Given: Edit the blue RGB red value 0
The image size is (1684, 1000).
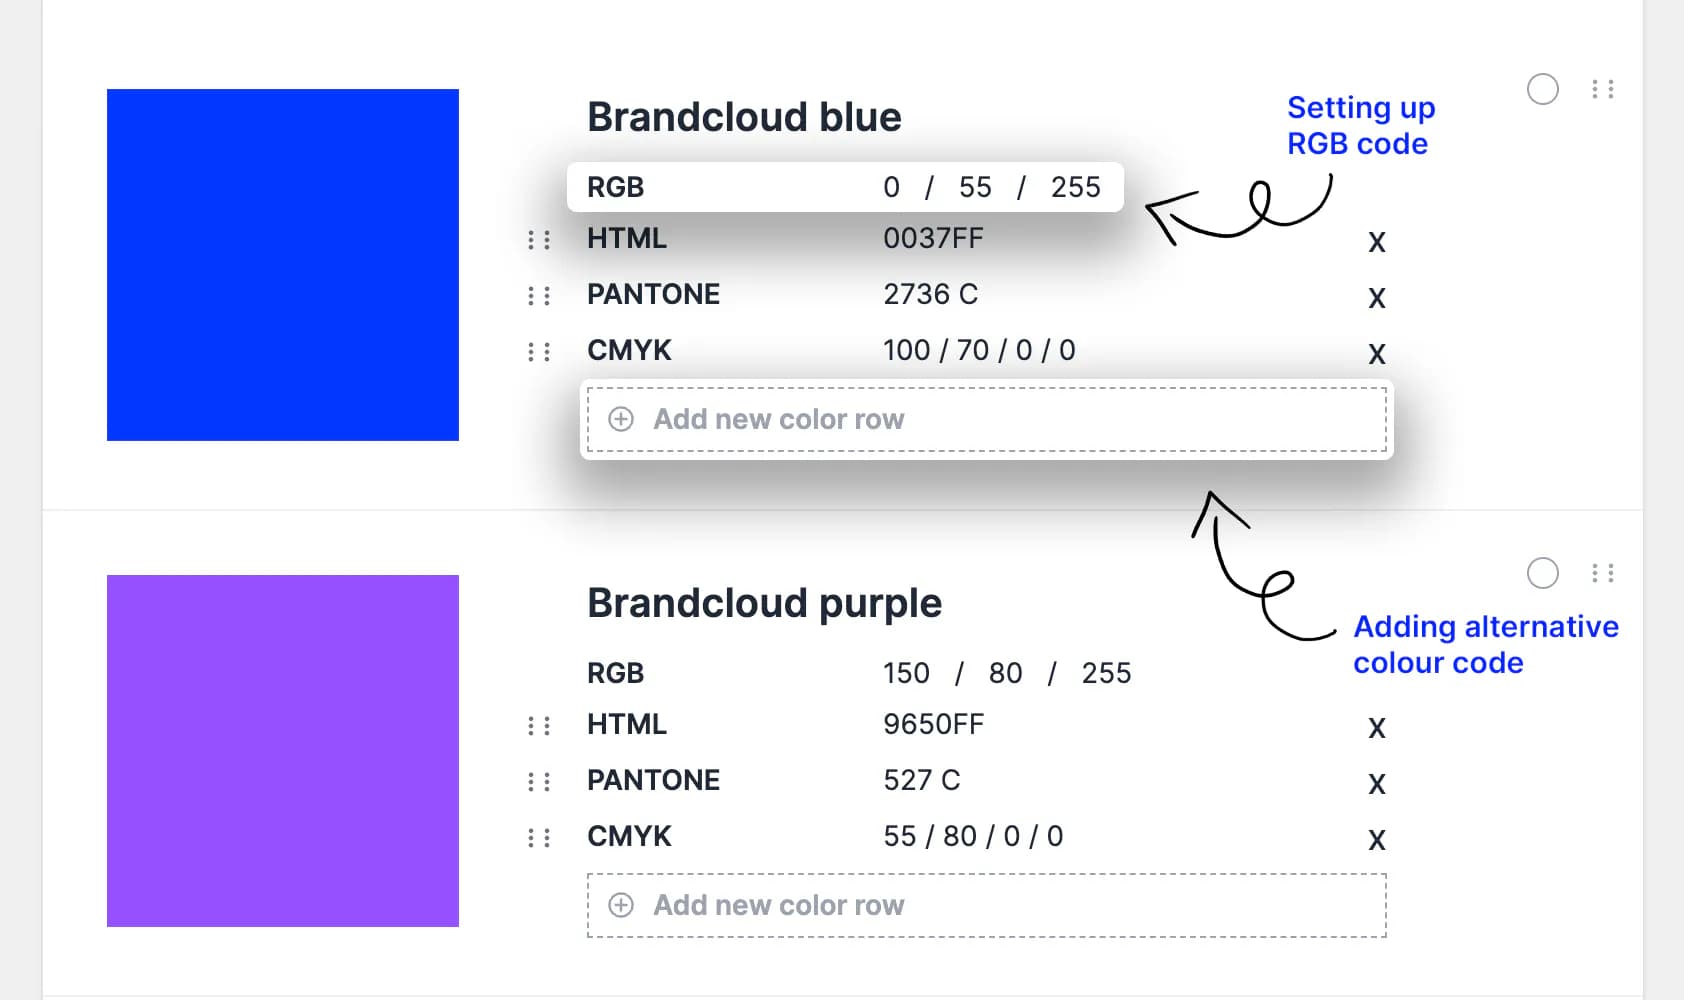Looking at the screenshot, I should pyautogui.click(x=891, y=187).
